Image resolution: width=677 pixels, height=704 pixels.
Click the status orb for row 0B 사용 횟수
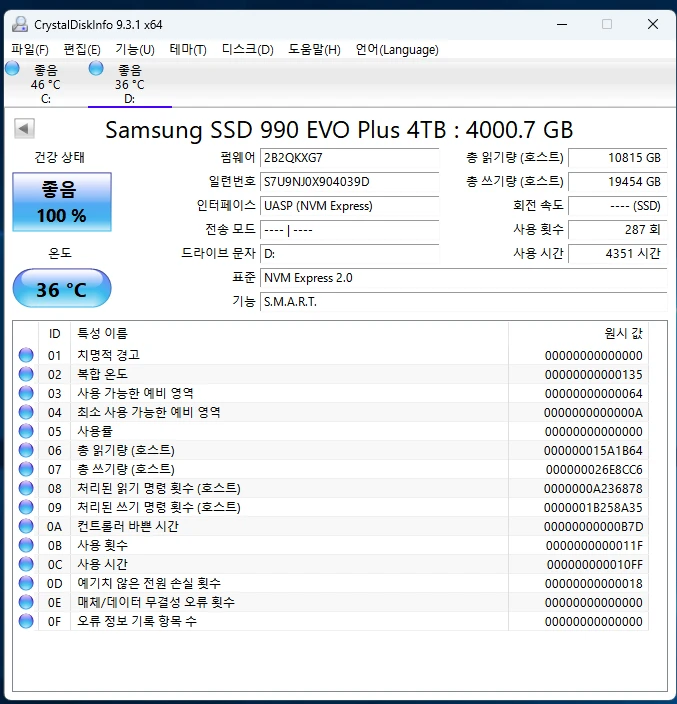[26, 545]
